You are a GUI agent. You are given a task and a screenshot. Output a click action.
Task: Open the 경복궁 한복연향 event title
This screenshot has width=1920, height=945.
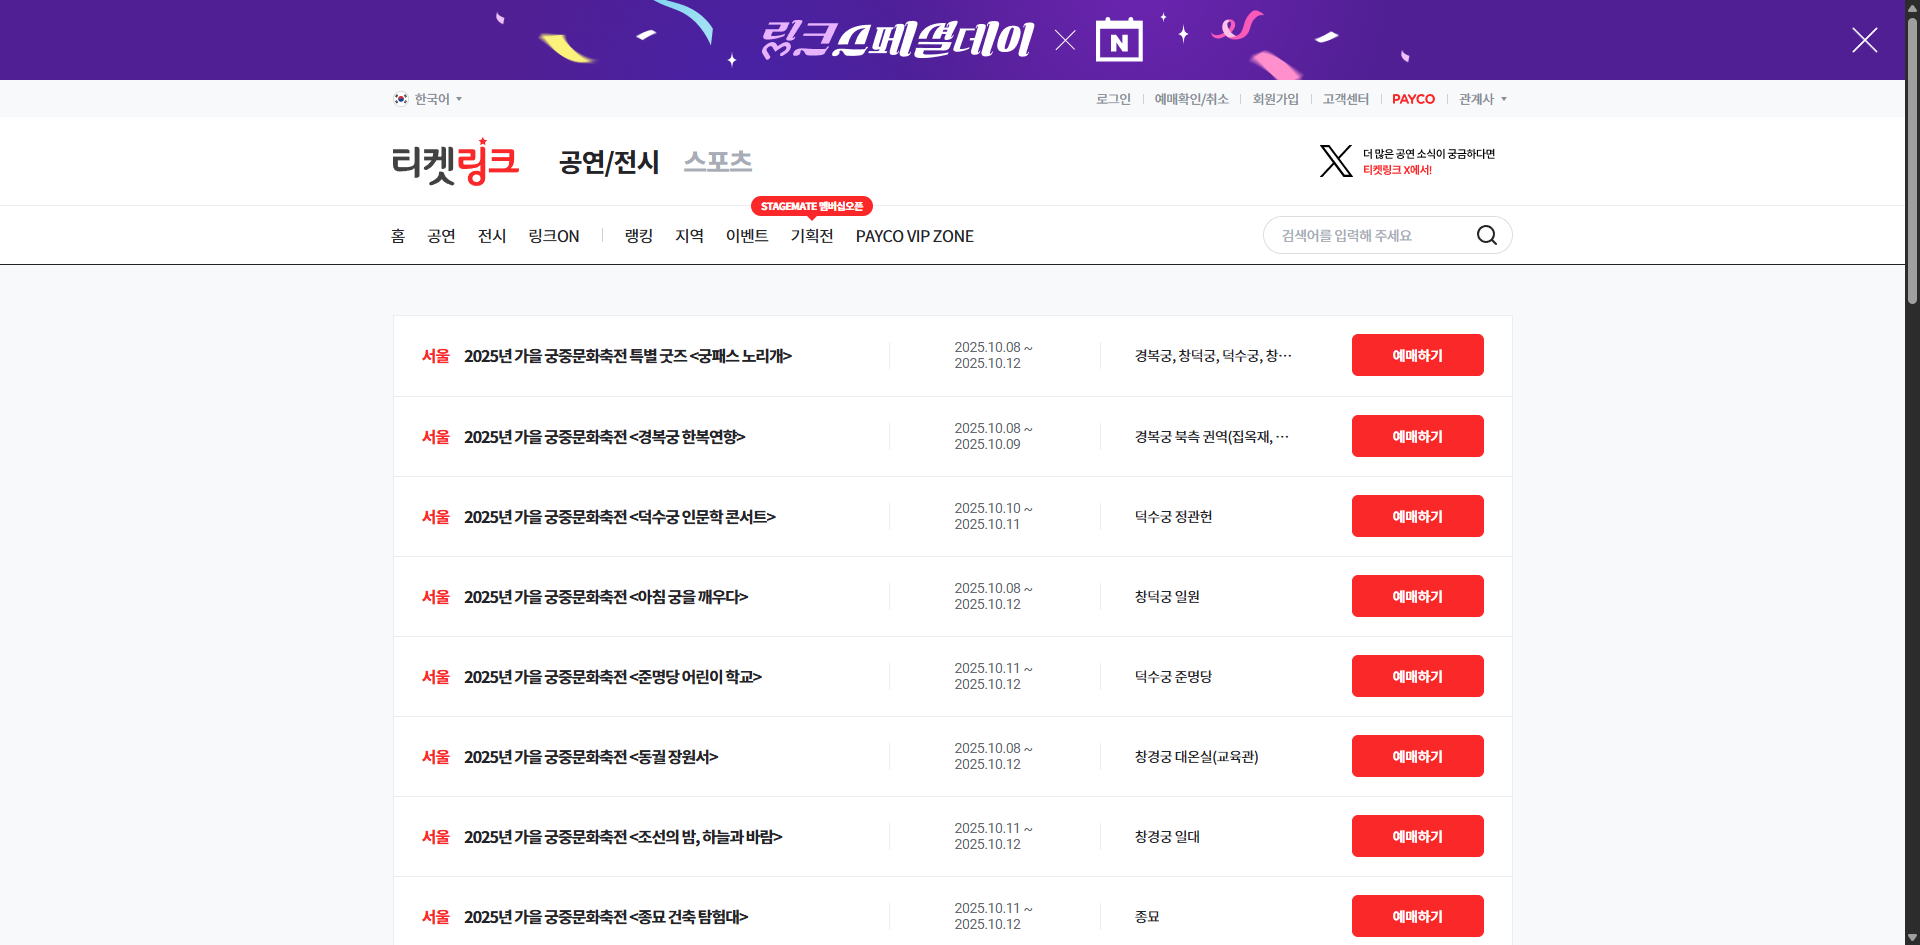(x=604, y=437)
